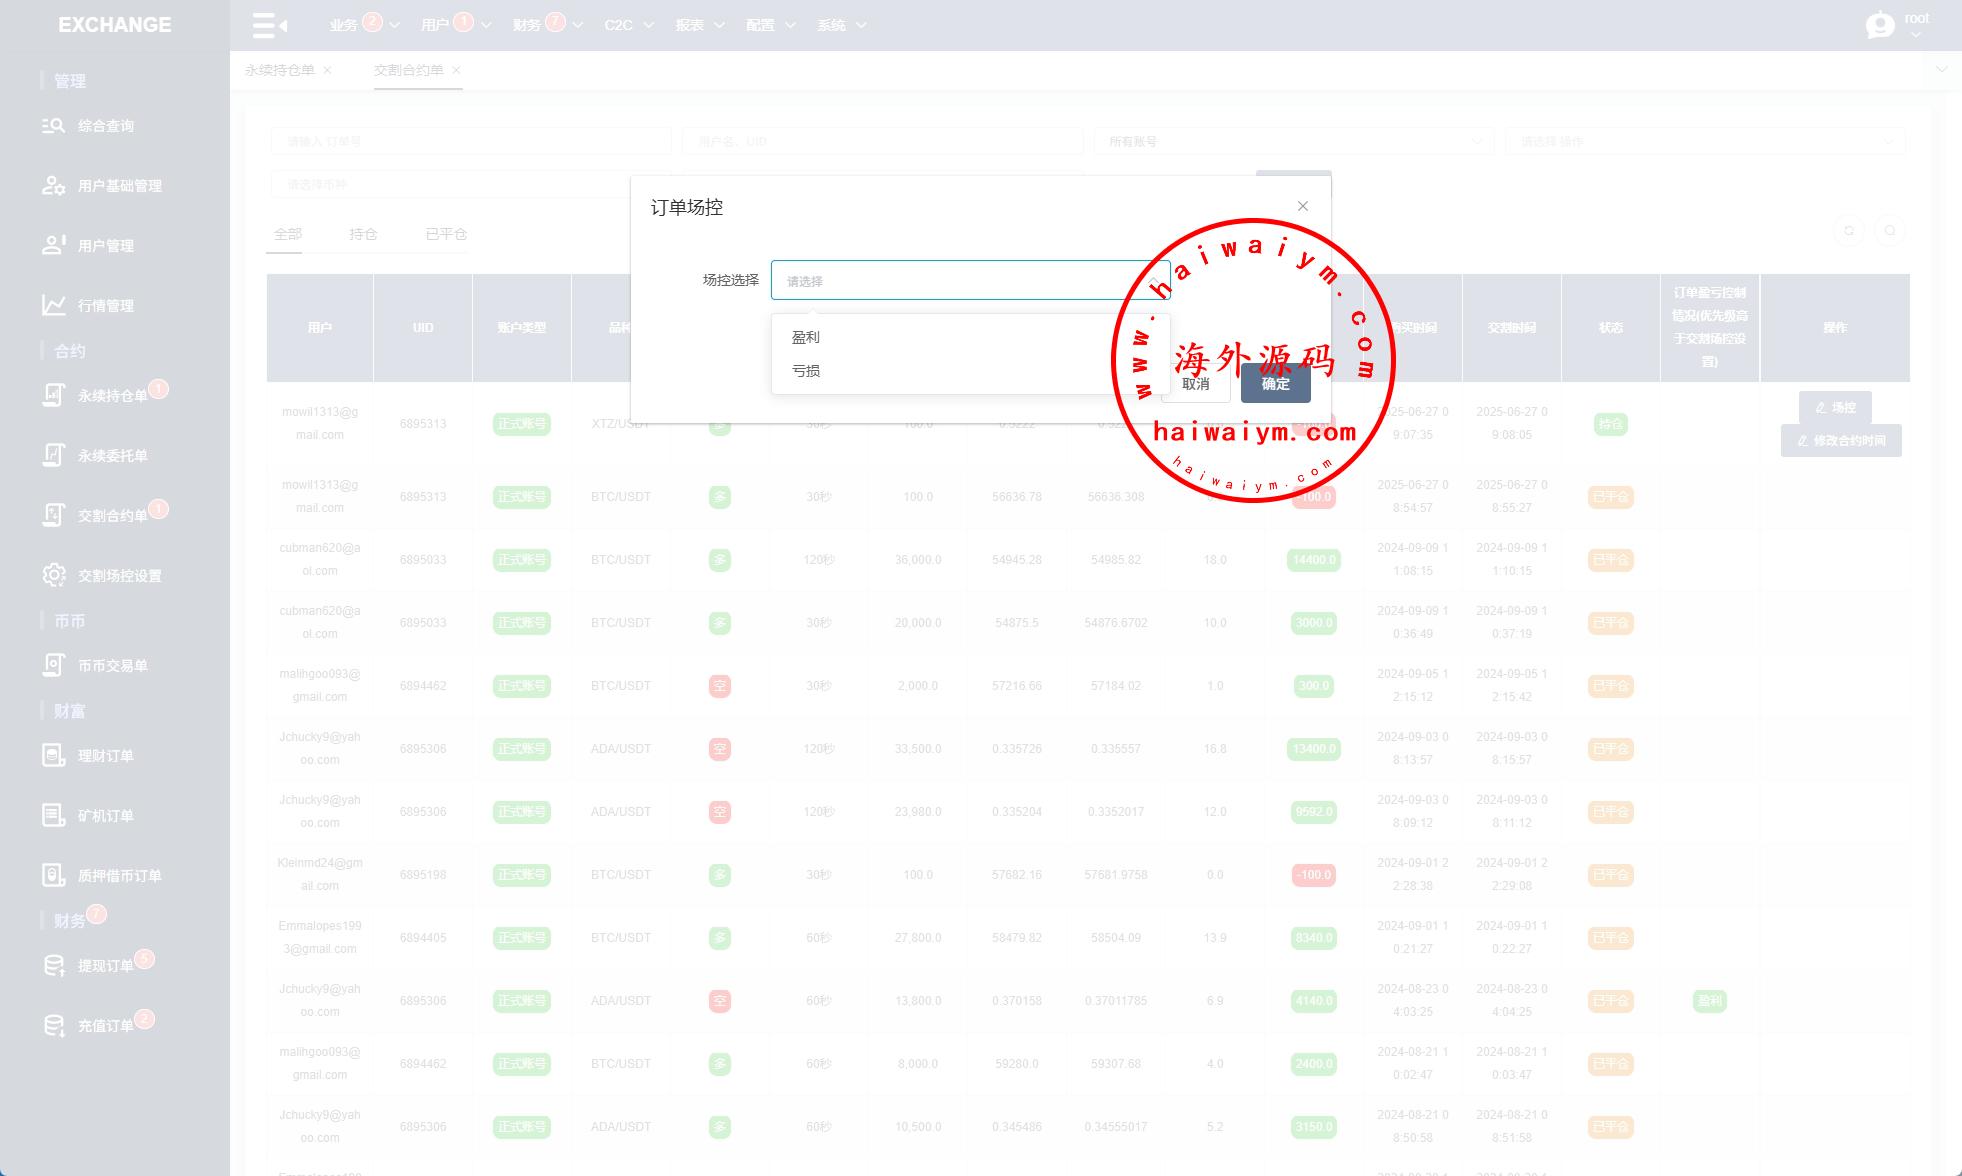The image size is (1962, 1176).
Task: Click the 确定 confirm button
Action: 1275,384
